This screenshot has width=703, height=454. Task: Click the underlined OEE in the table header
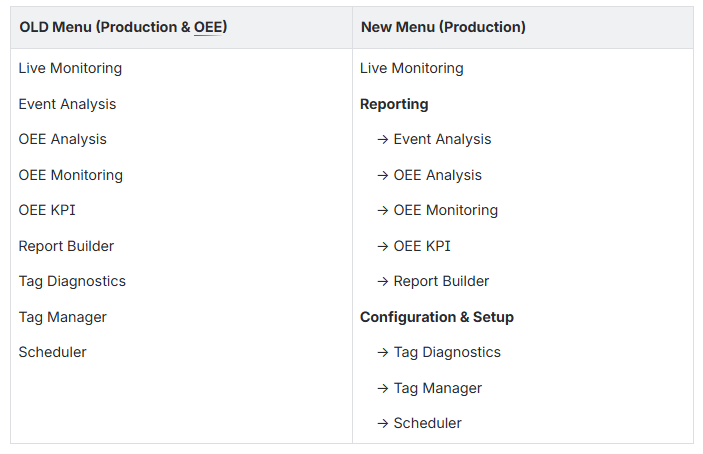point(208,27)
